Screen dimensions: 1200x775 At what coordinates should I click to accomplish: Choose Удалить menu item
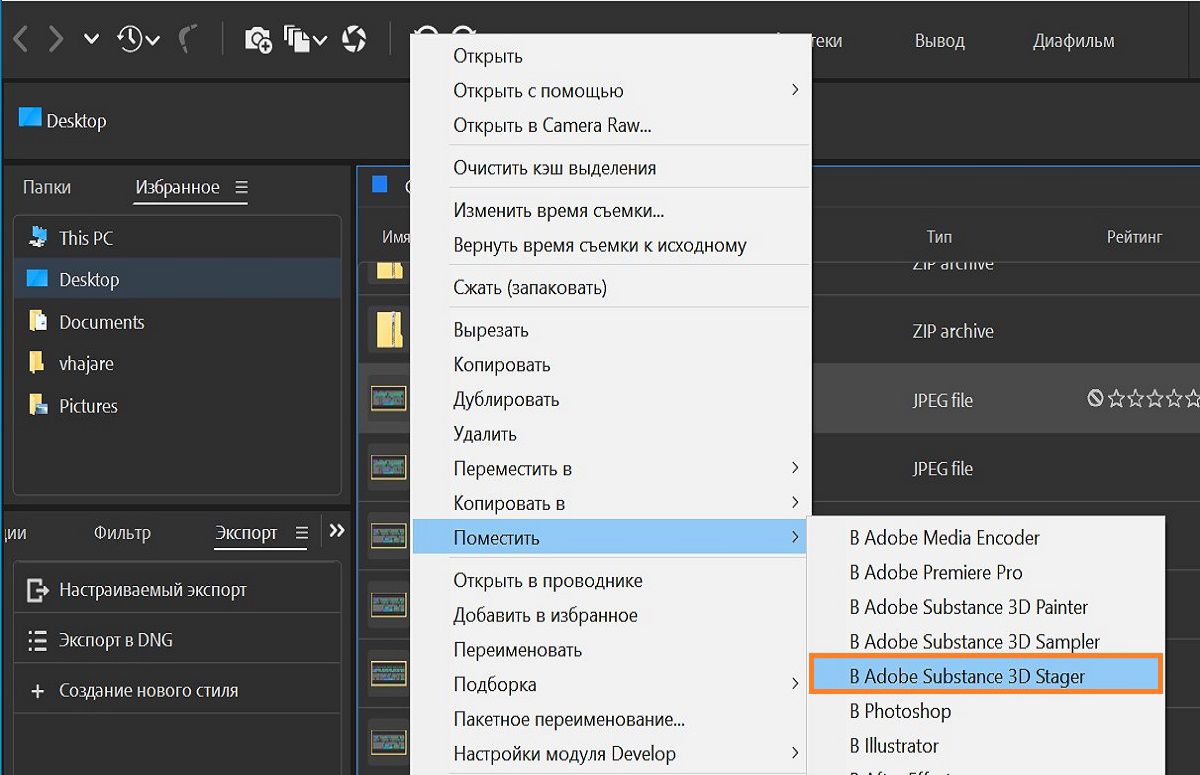coord(609,434)
